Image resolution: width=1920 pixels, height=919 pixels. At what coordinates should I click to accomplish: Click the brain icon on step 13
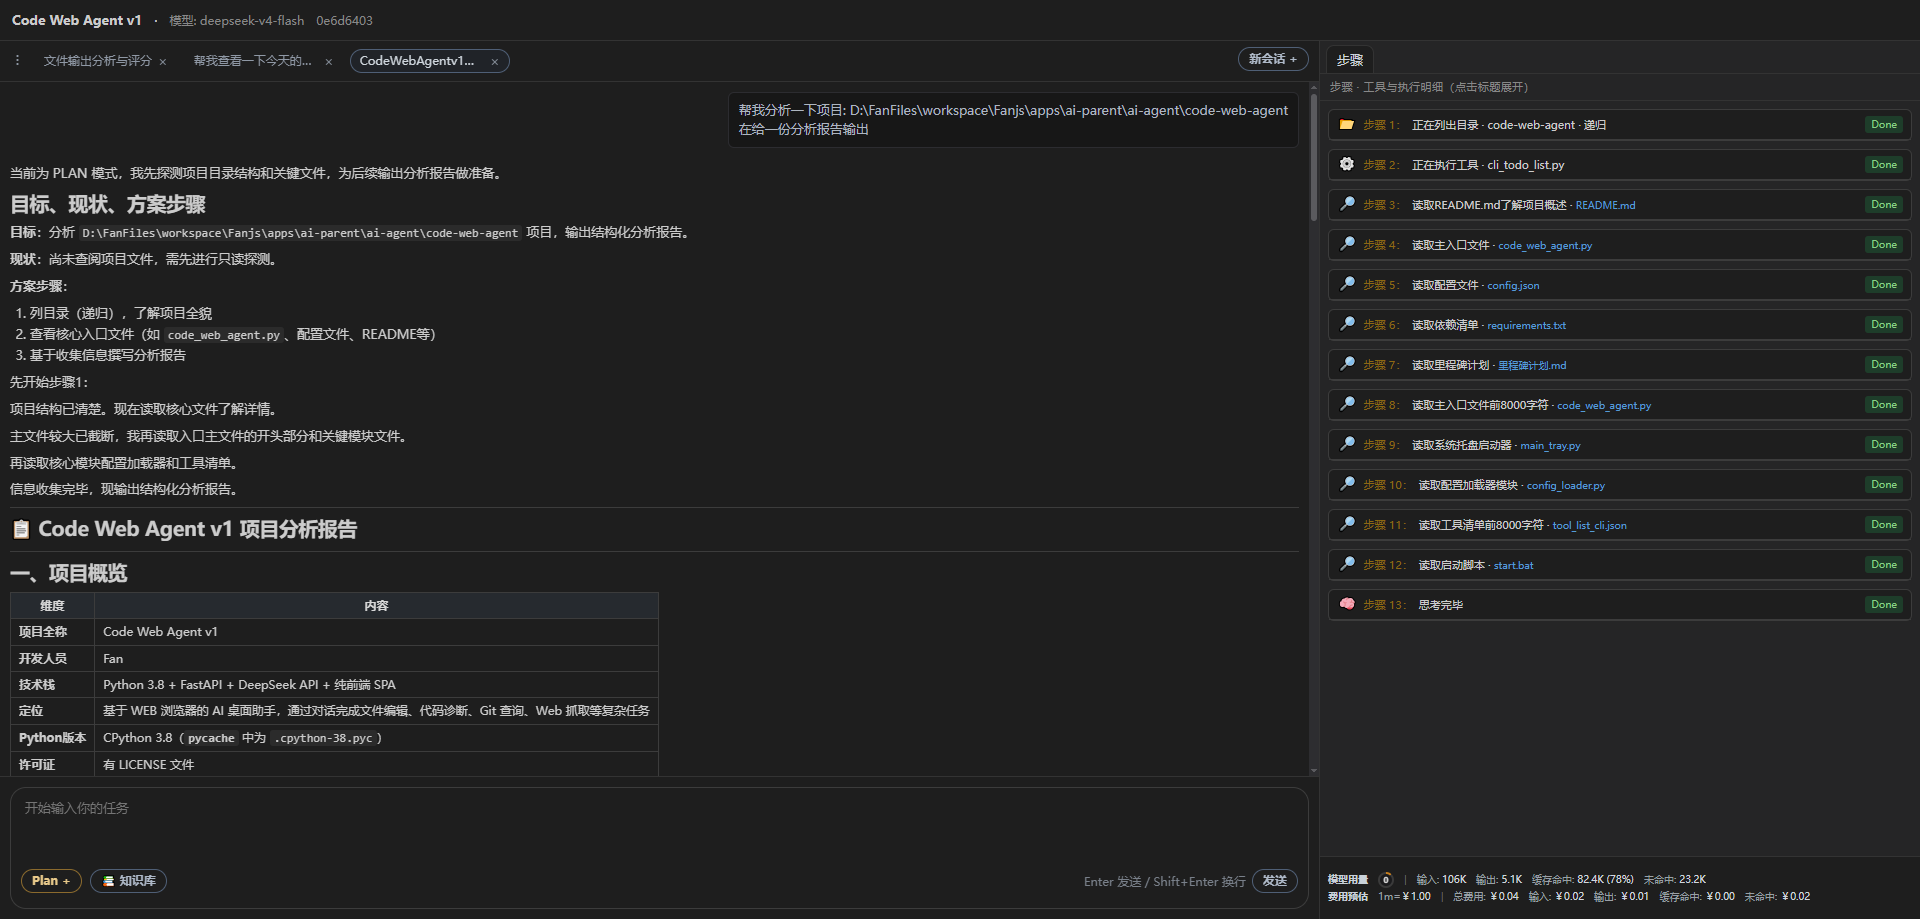point(1347,605)
